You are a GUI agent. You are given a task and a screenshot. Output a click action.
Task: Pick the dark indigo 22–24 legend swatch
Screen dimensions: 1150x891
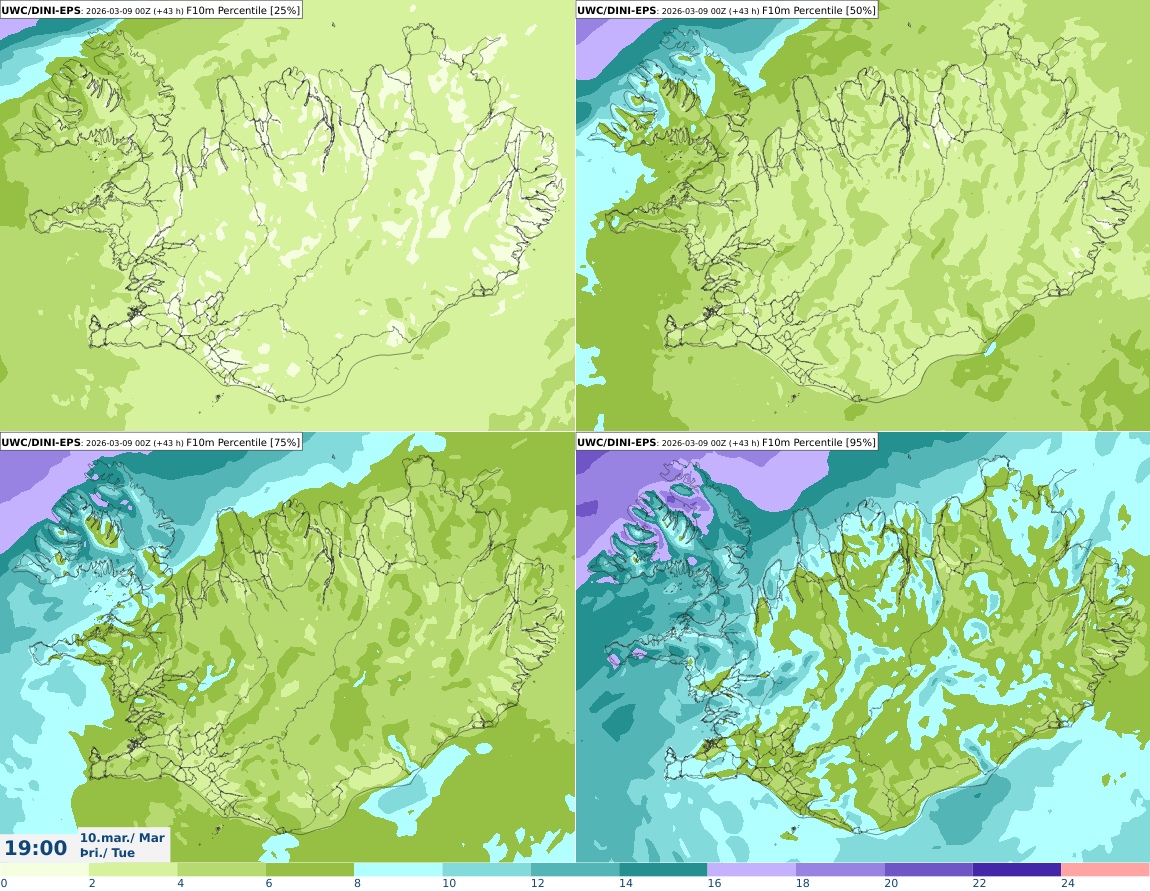click(1017, 870)
